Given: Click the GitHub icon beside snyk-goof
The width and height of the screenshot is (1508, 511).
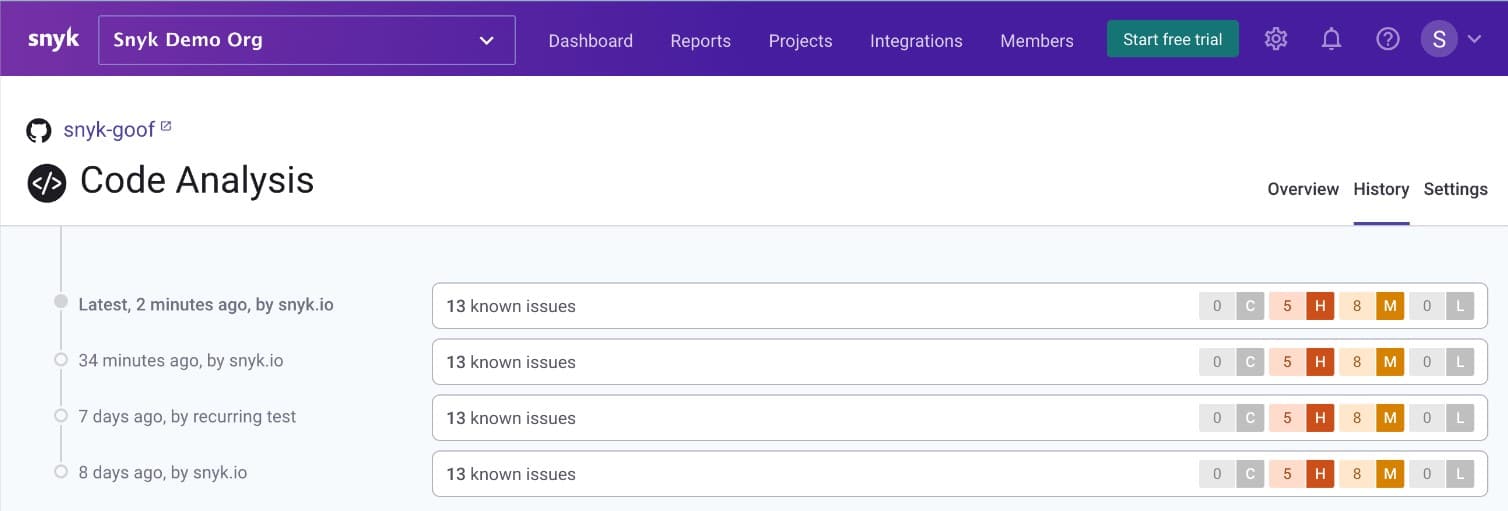Looking at the screenshot, I should (x=39, y=130).
